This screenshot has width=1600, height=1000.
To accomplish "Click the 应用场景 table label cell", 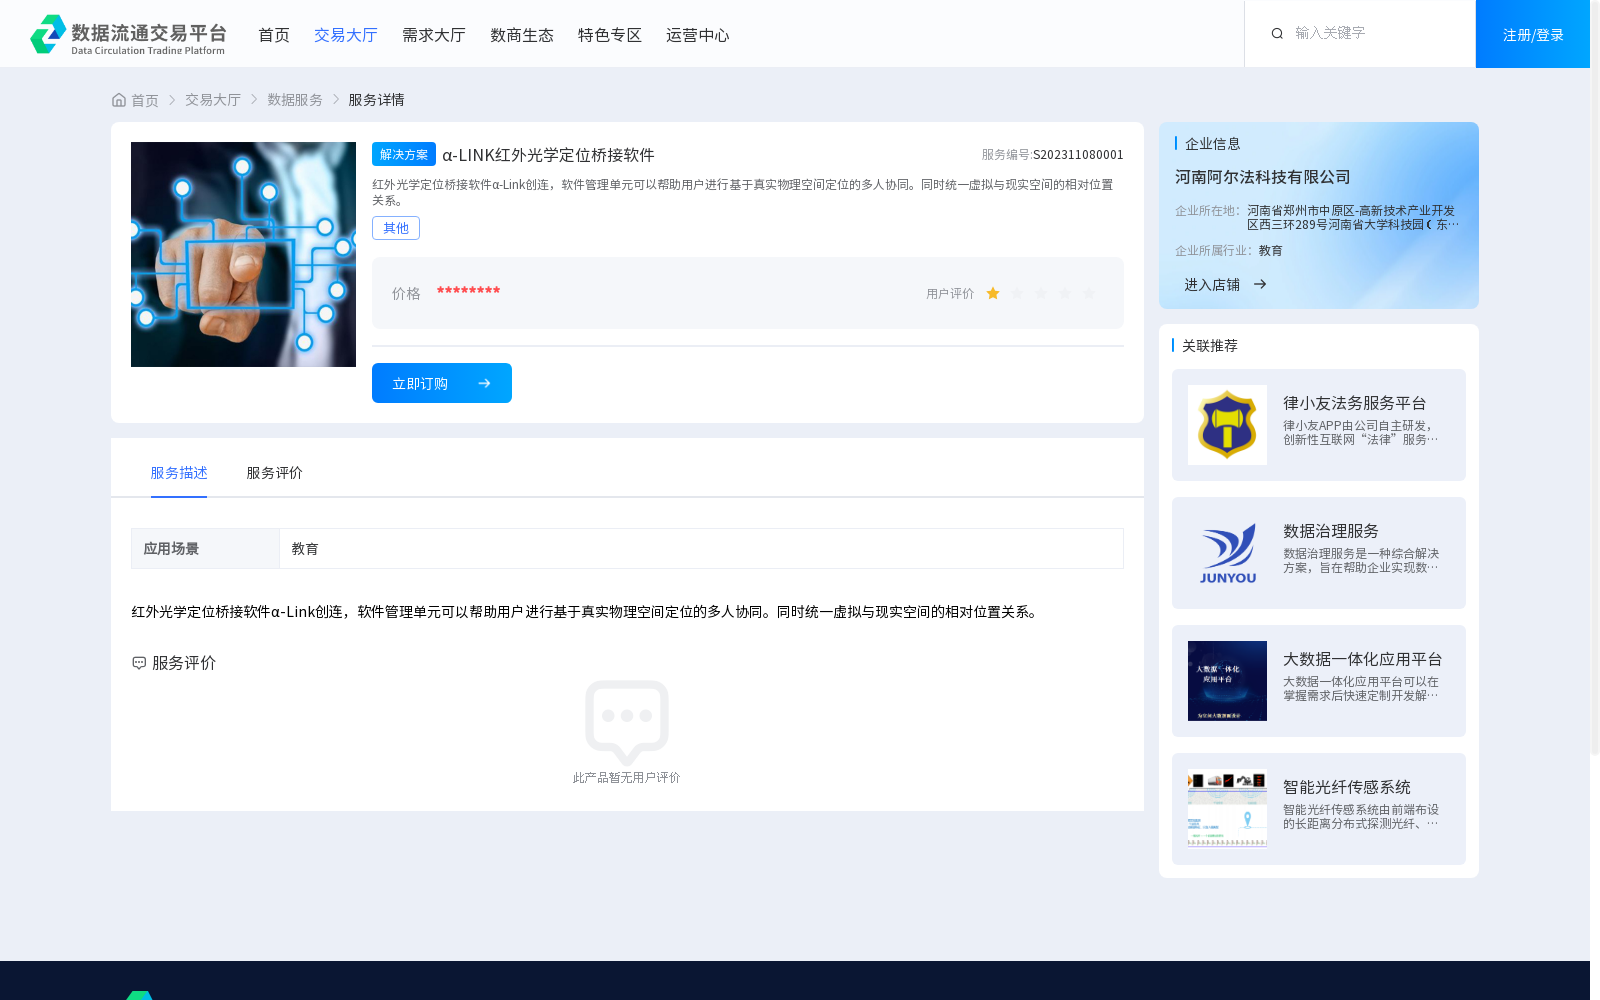I will [205, 548].
